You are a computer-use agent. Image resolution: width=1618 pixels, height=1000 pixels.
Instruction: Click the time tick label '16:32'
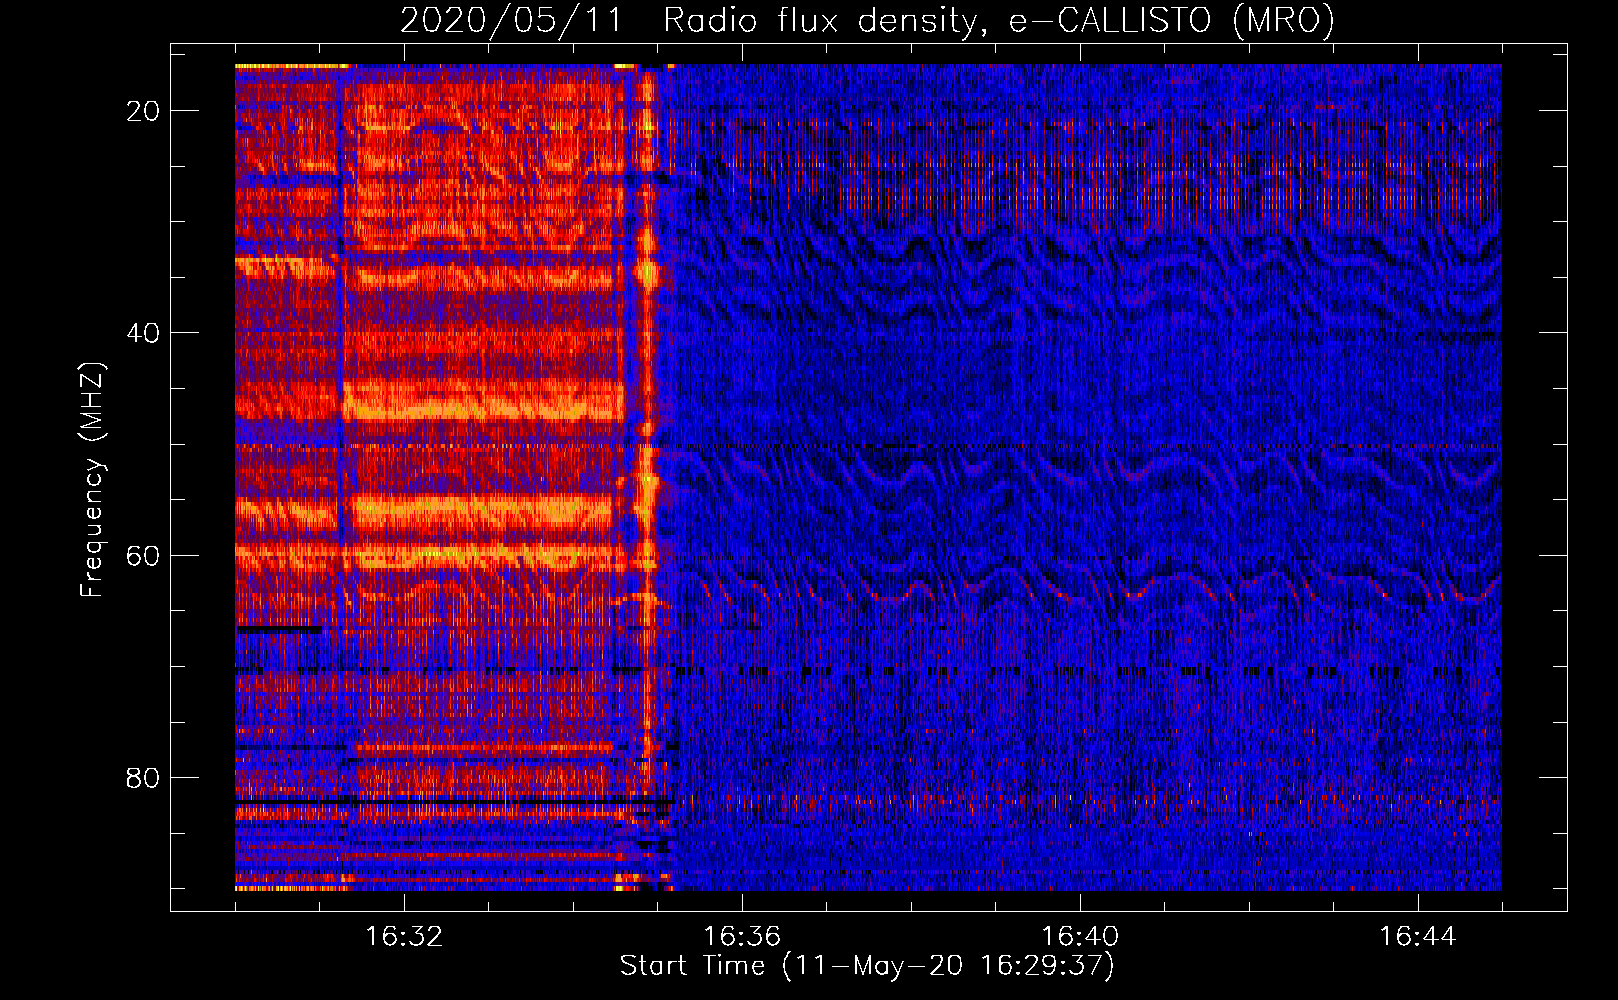[x=404, y=937]
